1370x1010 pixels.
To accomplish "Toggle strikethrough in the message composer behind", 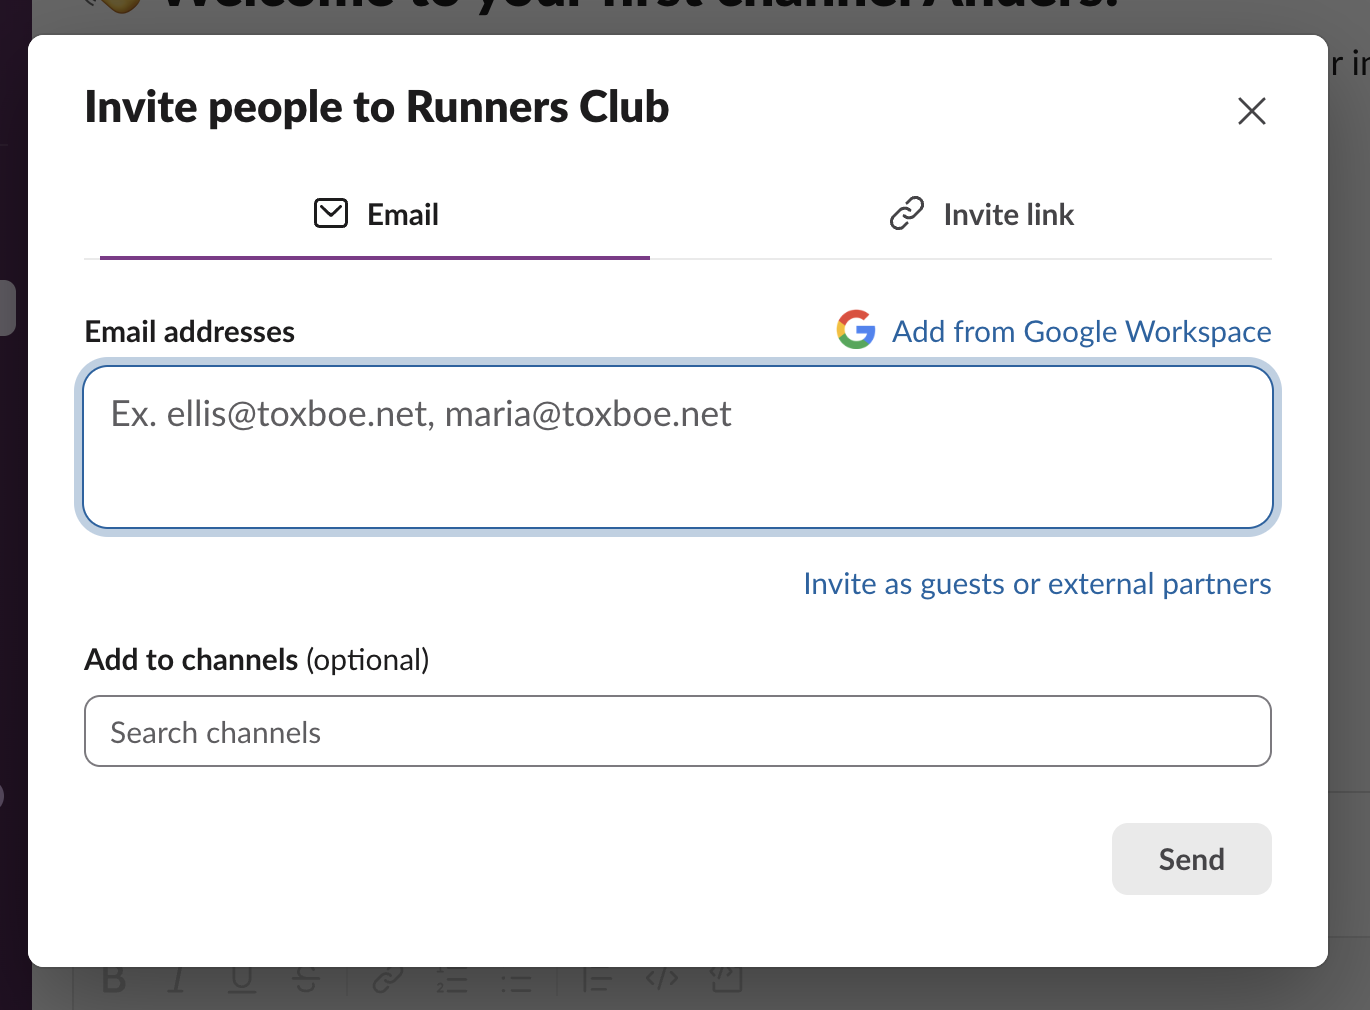I will pyautogui.click(x=306, y=980).
